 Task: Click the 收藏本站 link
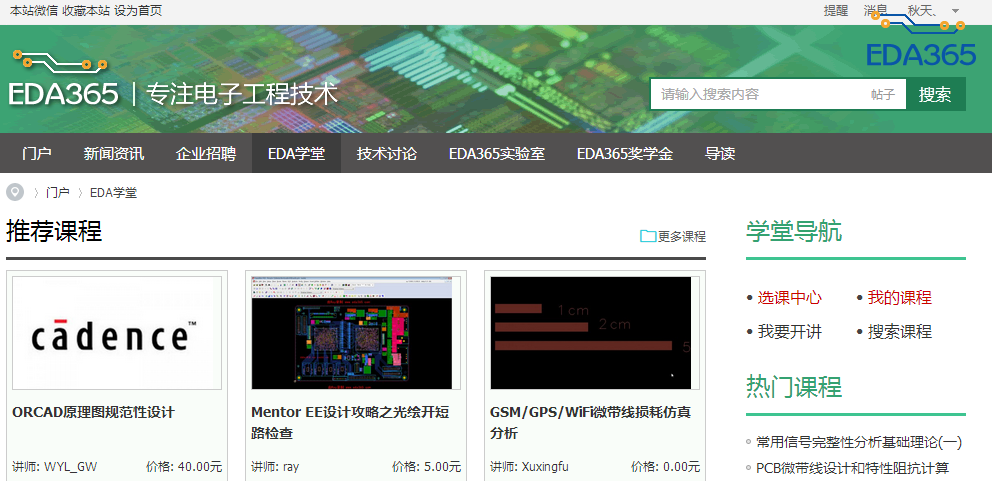tap(85, 11)
